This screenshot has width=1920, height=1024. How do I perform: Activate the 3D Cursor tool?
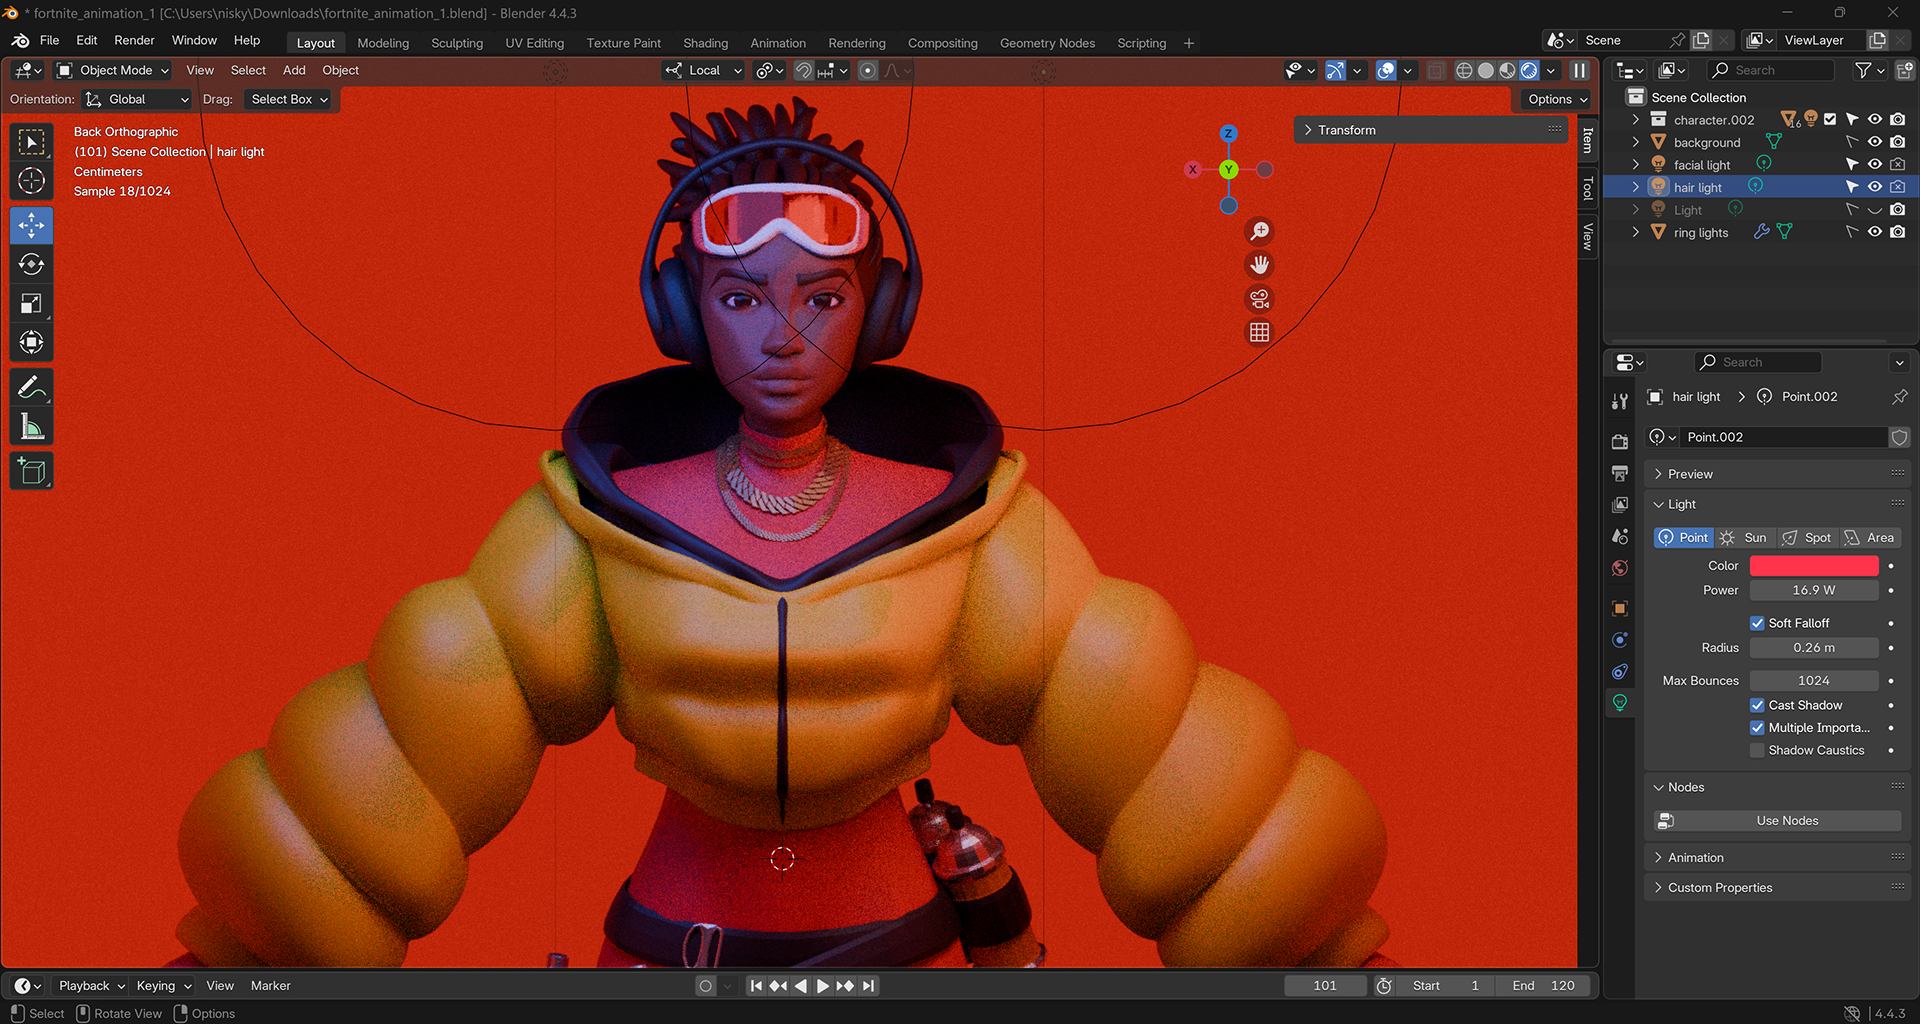pos(32,181)
